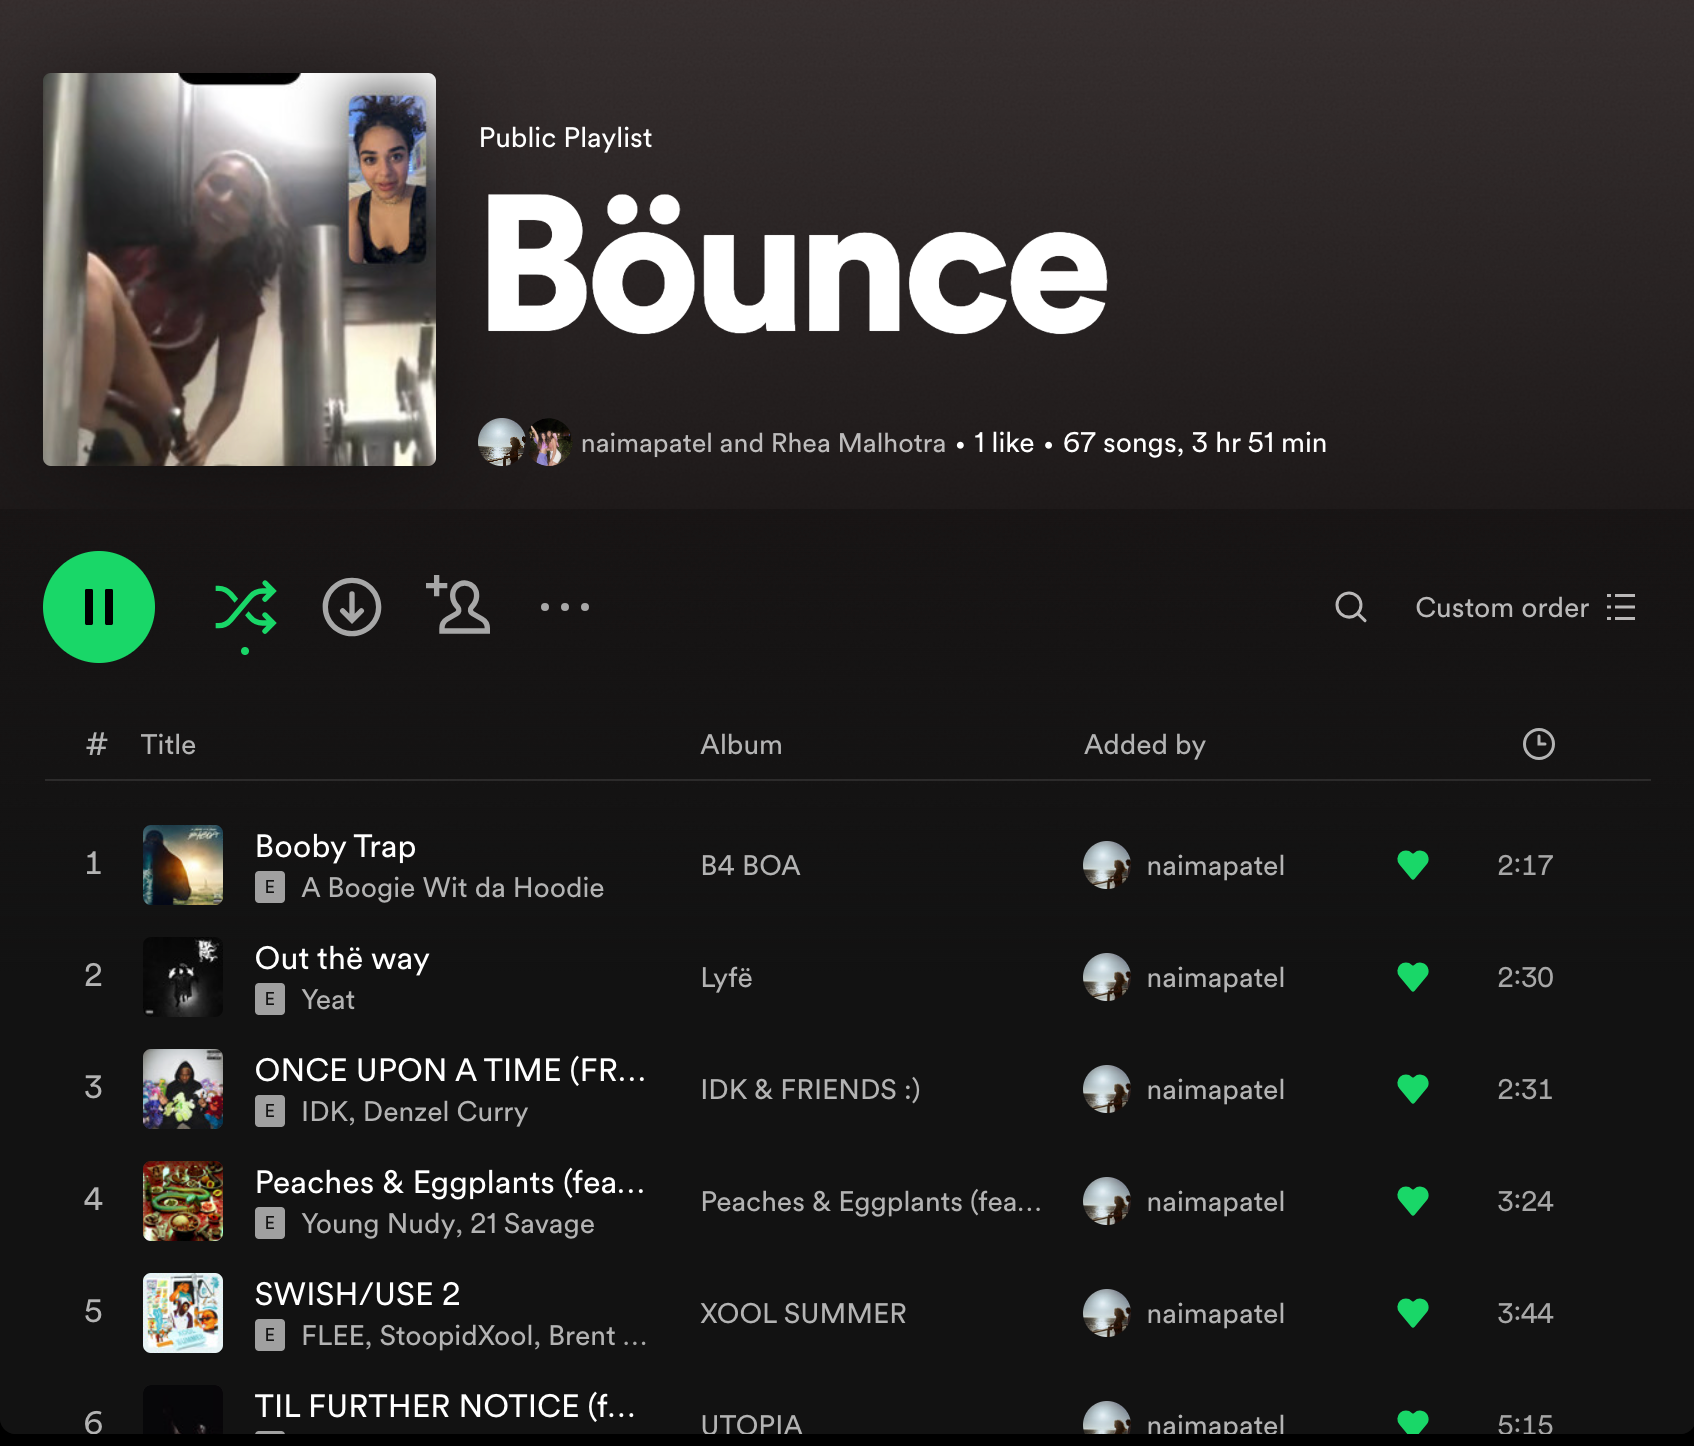Open the B4 BOA album
Image resolution: width=1694 pixels, height=1446 pixels.
(x=750, y=866)
